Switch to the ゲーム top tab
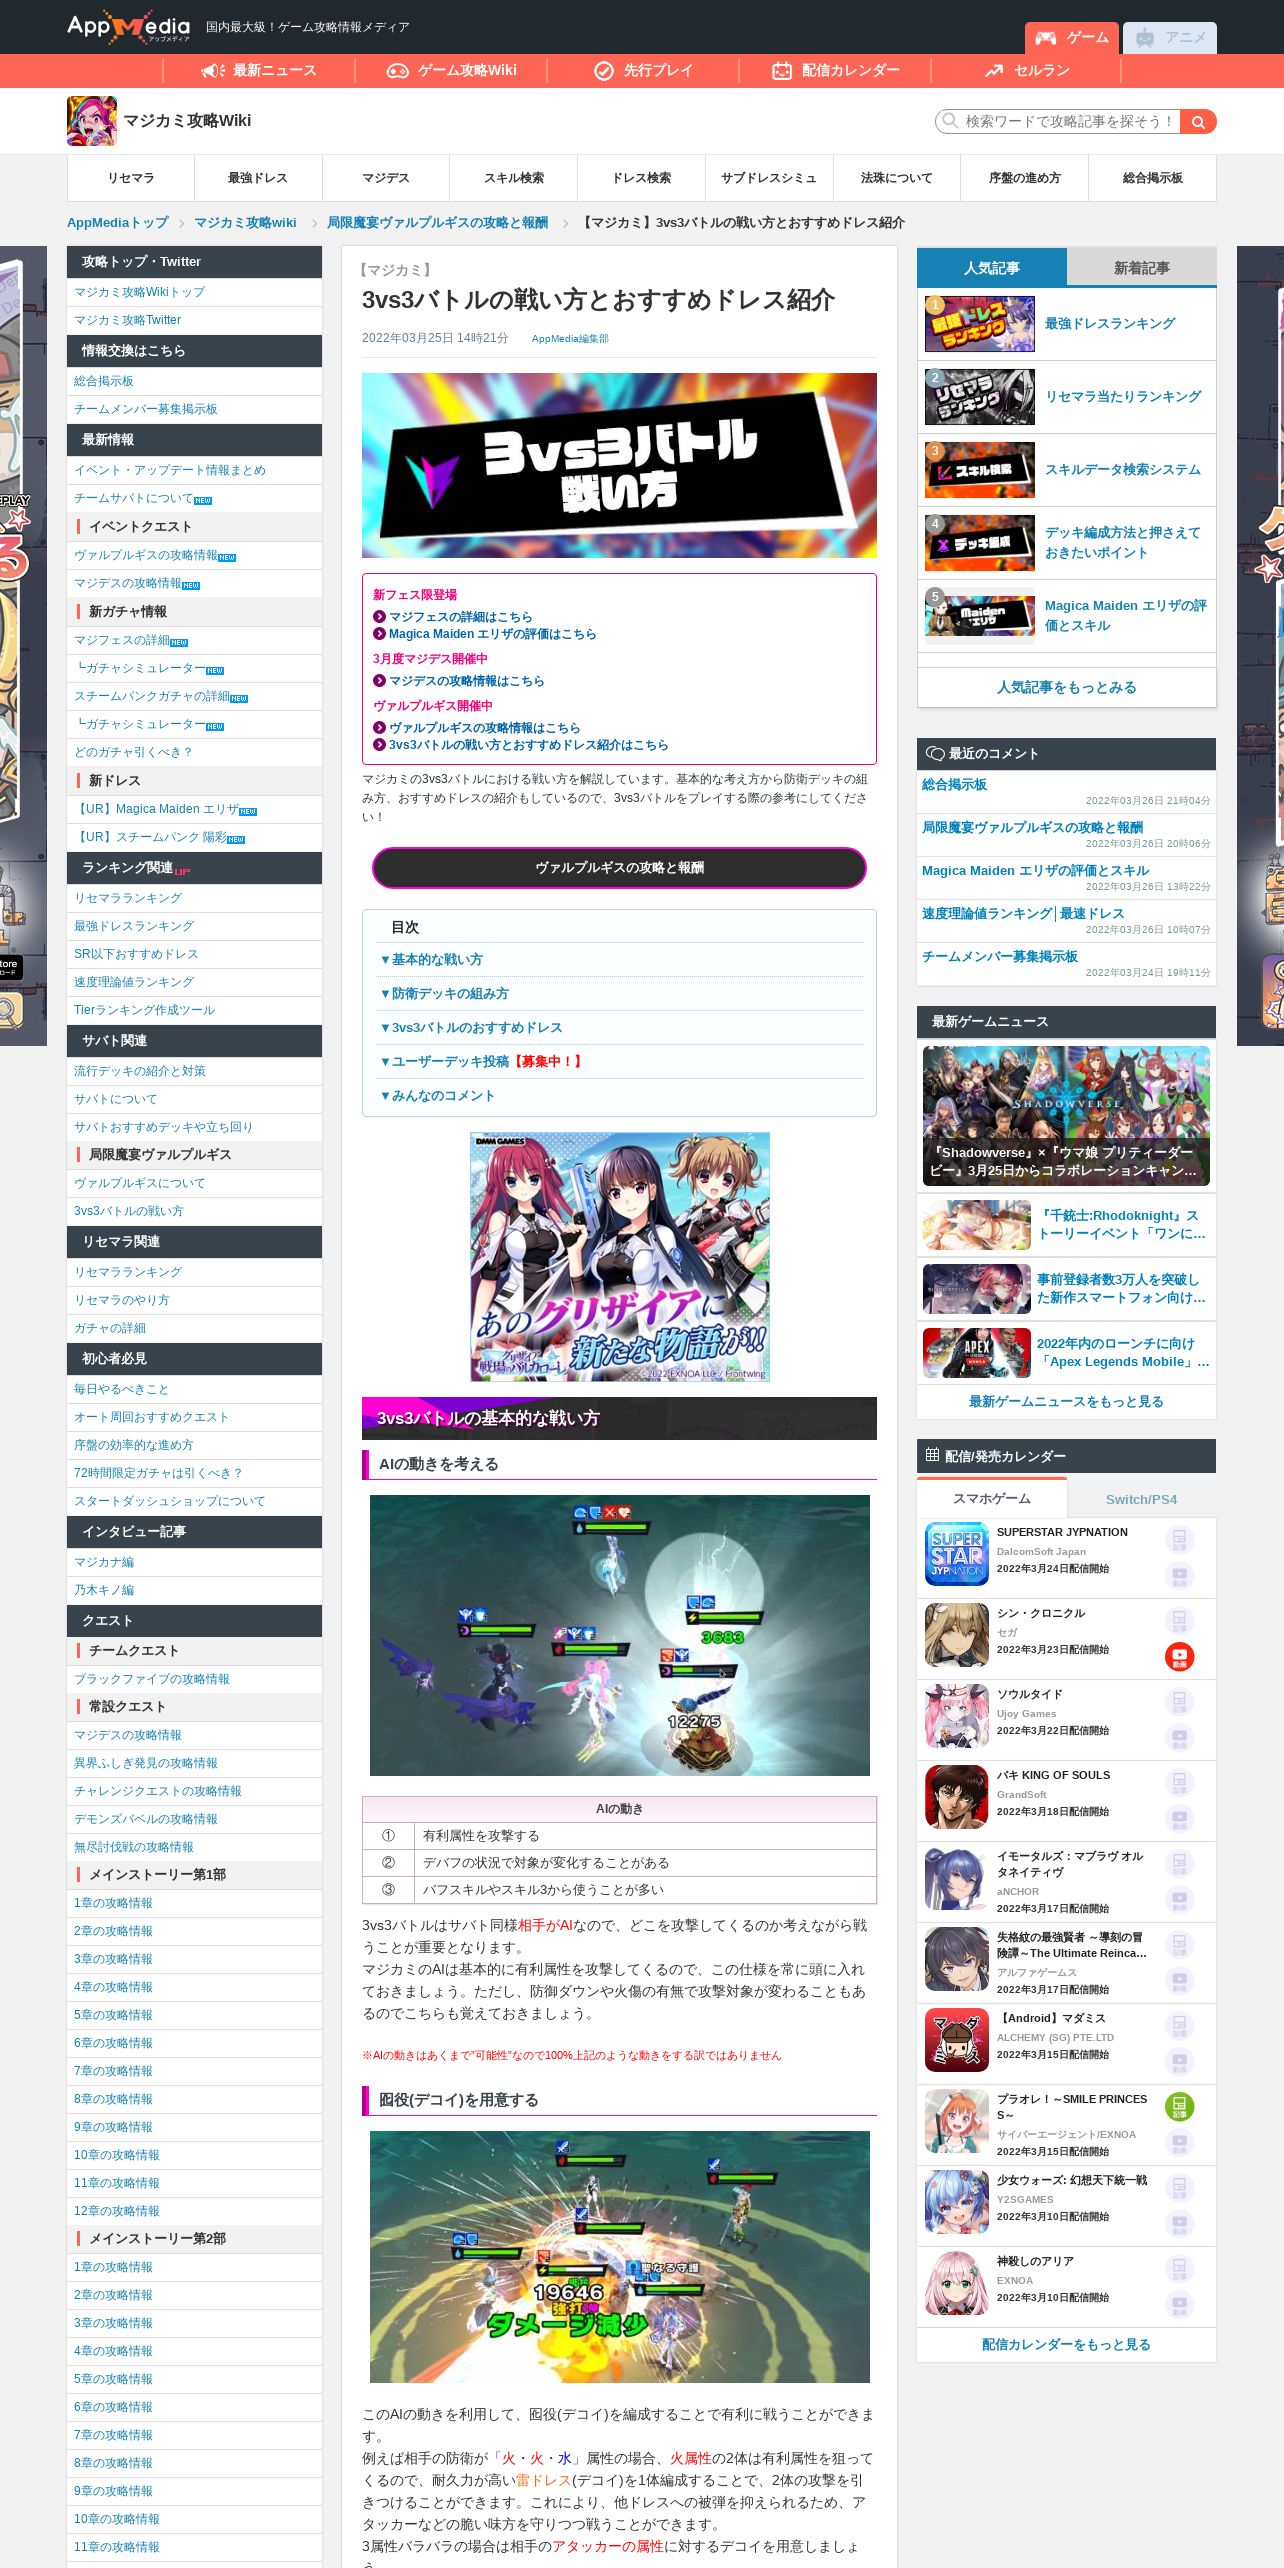1284x2568 pixels. 1071,38
